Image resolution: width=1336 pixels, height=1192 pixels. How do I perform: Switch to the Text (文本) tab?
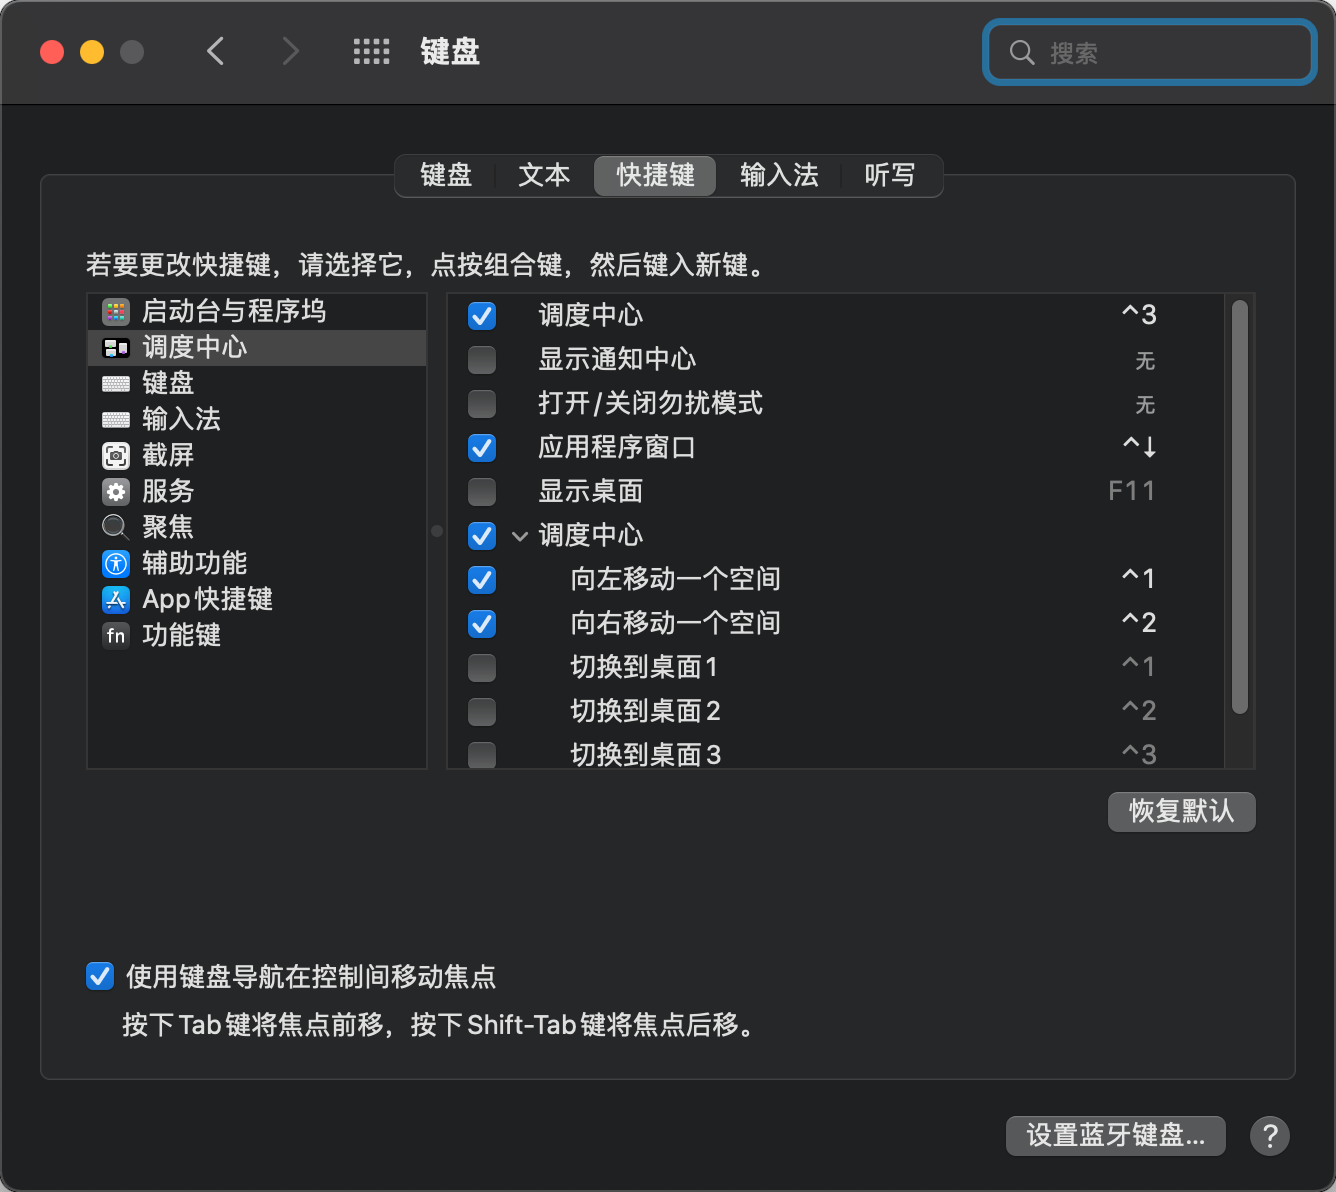click(x=544, y=176)
